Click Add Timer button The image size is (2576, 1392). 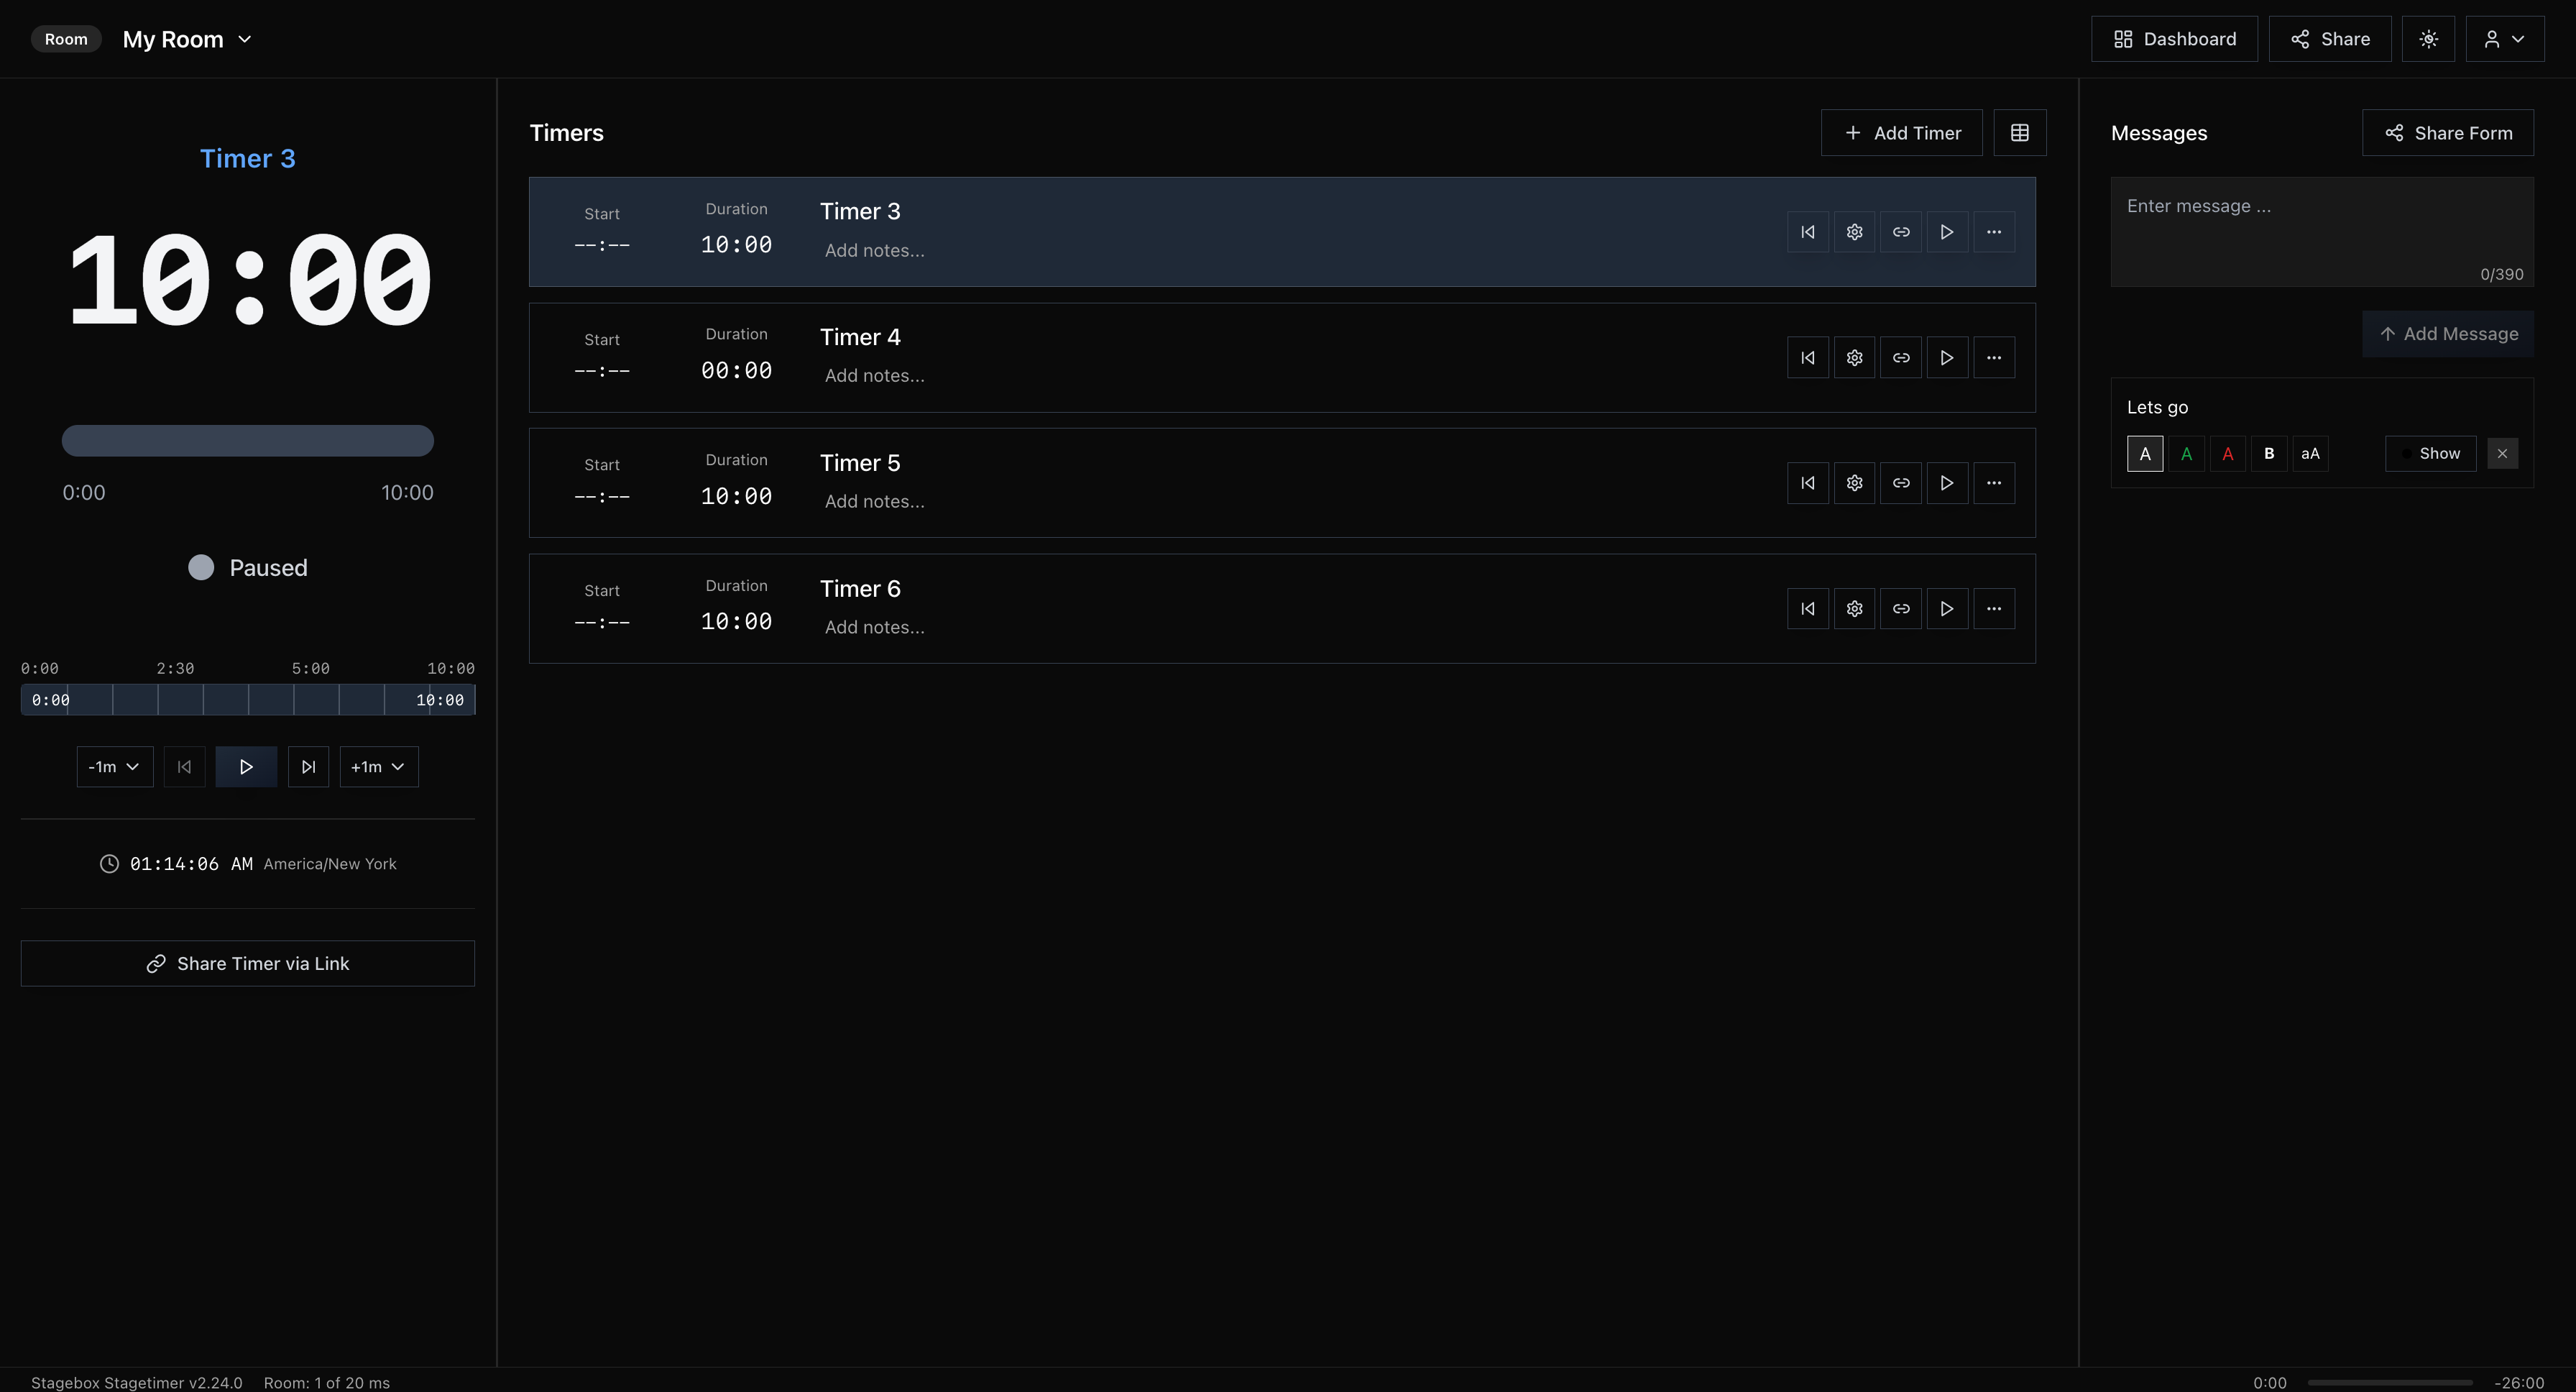tap(1901, 133)
